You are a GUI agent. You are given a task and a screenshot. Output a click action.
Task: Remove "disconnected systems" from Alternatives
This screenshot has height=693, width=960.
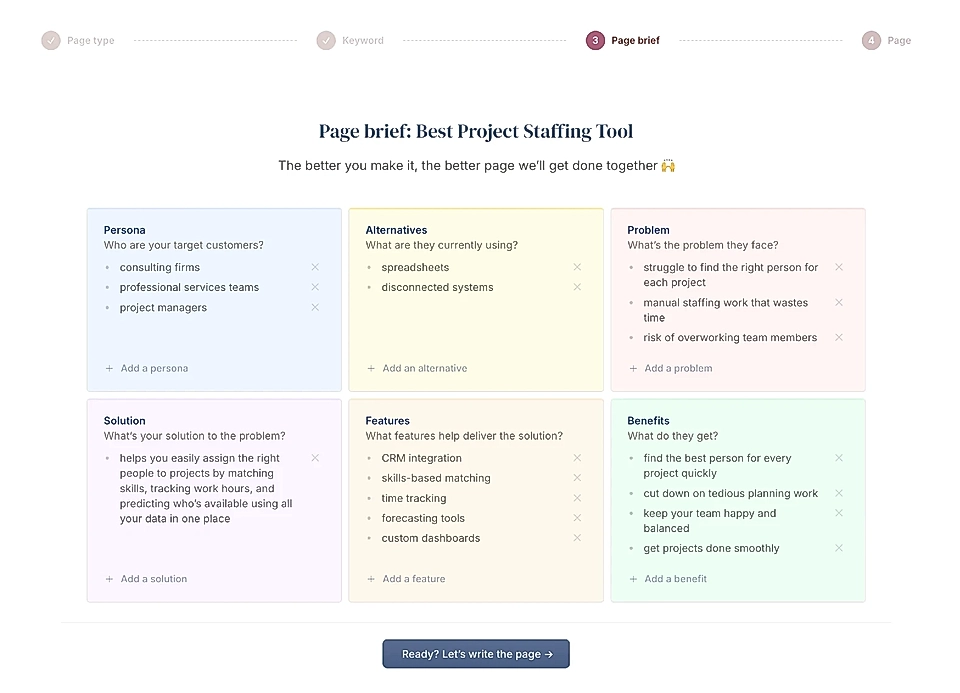[x=577, y=287]
